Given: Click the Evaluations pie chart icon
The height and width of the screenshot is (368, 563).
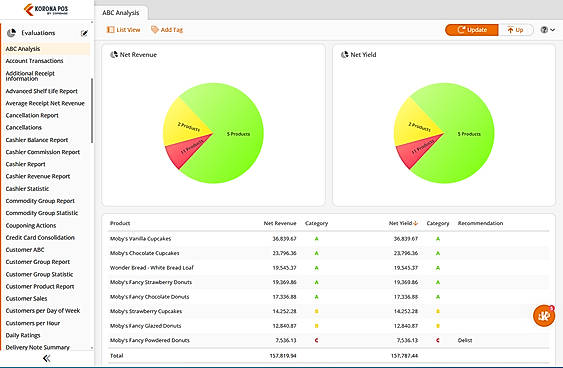Looking at the screenshot, I should [x=11, y=33].
